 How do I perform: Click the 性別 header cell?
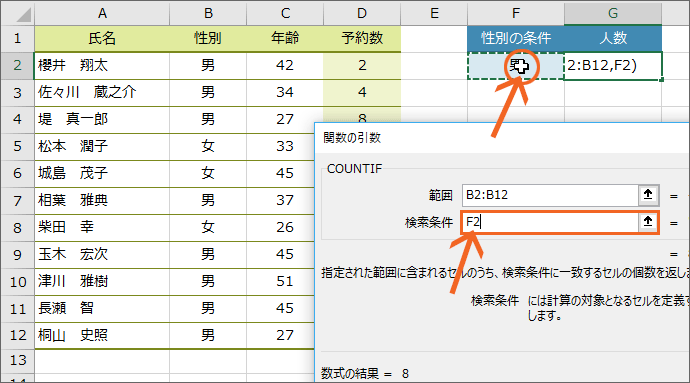click(208, 38)
